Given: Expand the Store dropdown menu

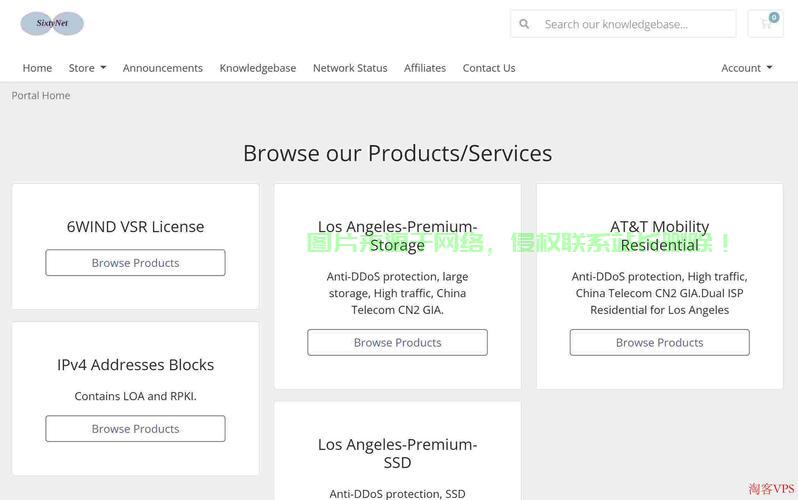Looking at the screenshot, I should click(x=87, y=68).
